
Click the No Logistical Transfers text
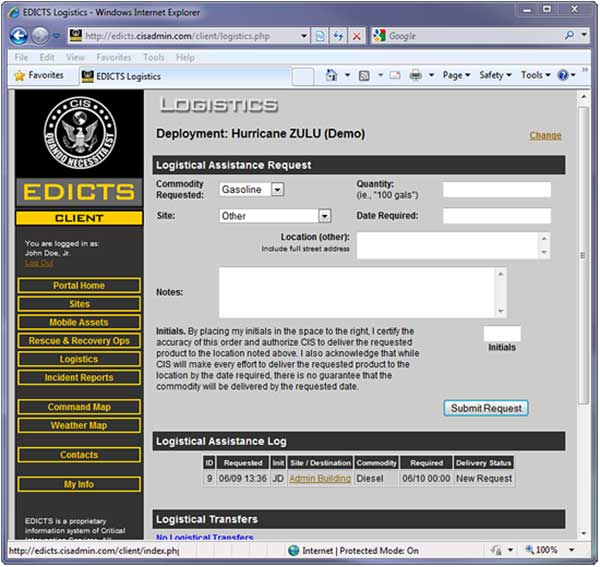tap(204, 537)
